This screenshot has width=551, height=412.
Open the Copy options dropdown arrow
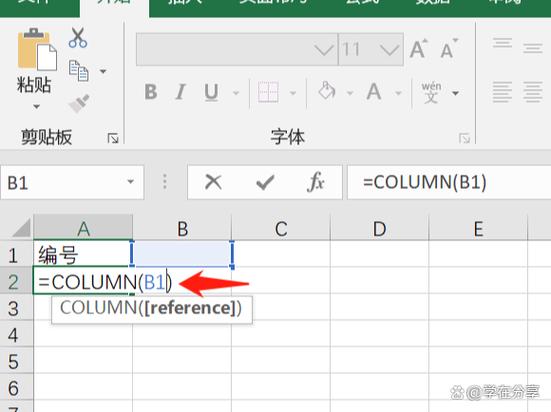(x=103, y=71)
